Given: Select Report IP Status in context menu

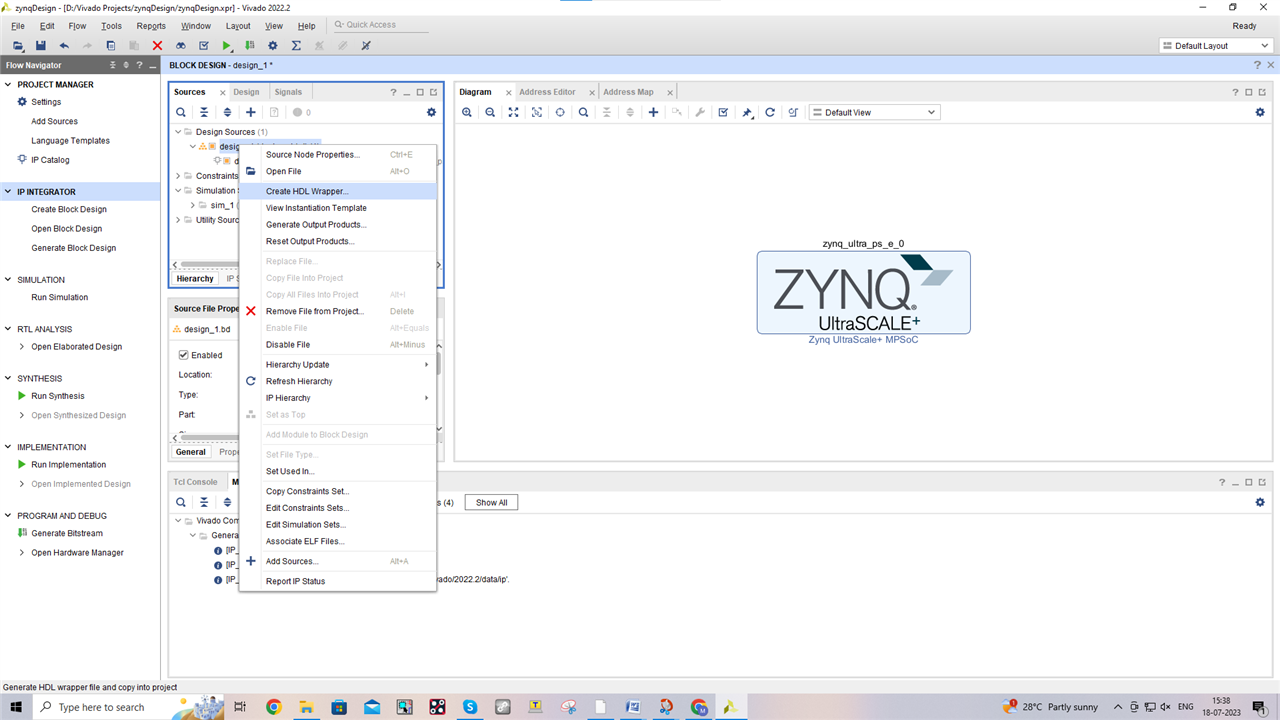Looking at the screenshot, I should pyautogui.click(x=337, y=581).
